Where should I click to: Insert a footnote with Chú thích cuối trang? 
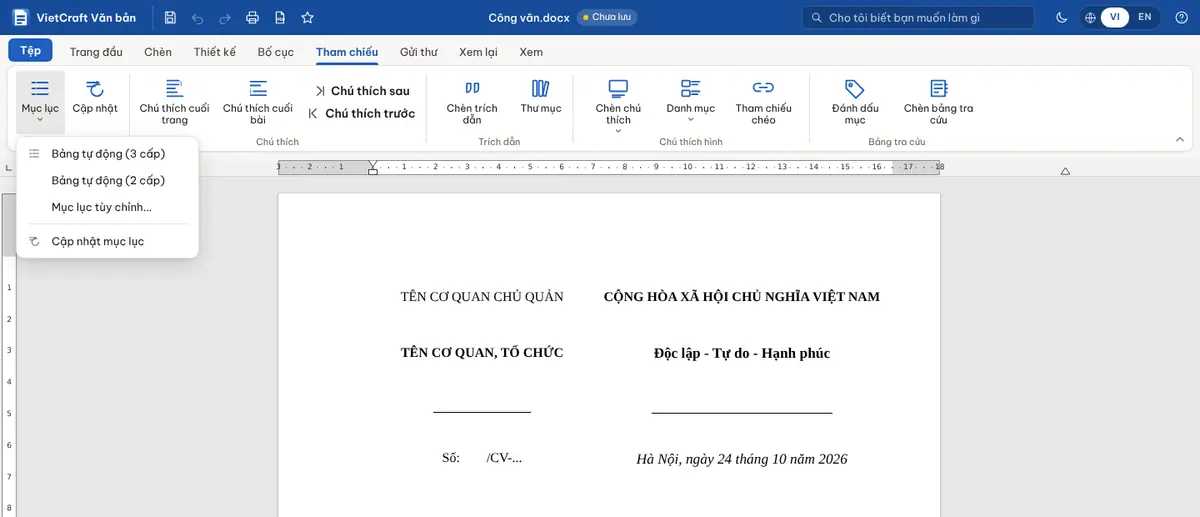pyautogui.click(x=174, y=101)
